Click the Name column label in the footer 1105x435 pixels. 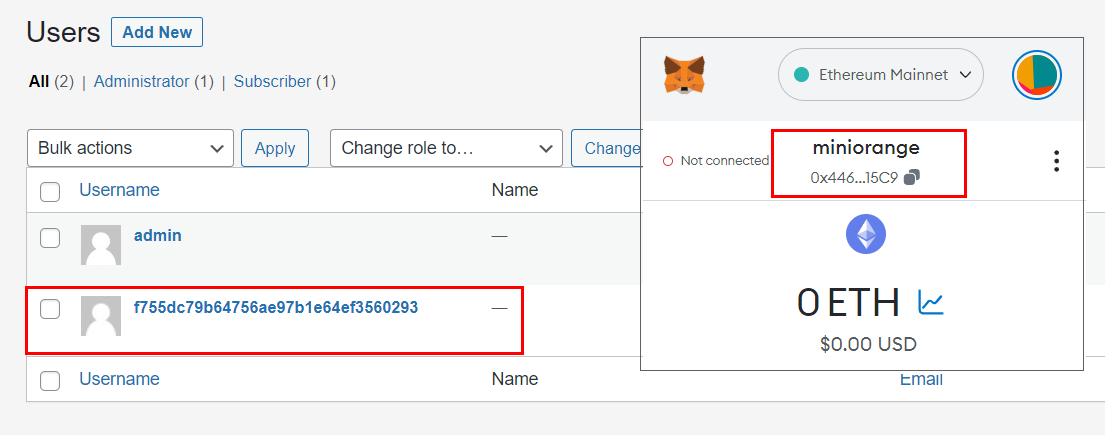515,379
